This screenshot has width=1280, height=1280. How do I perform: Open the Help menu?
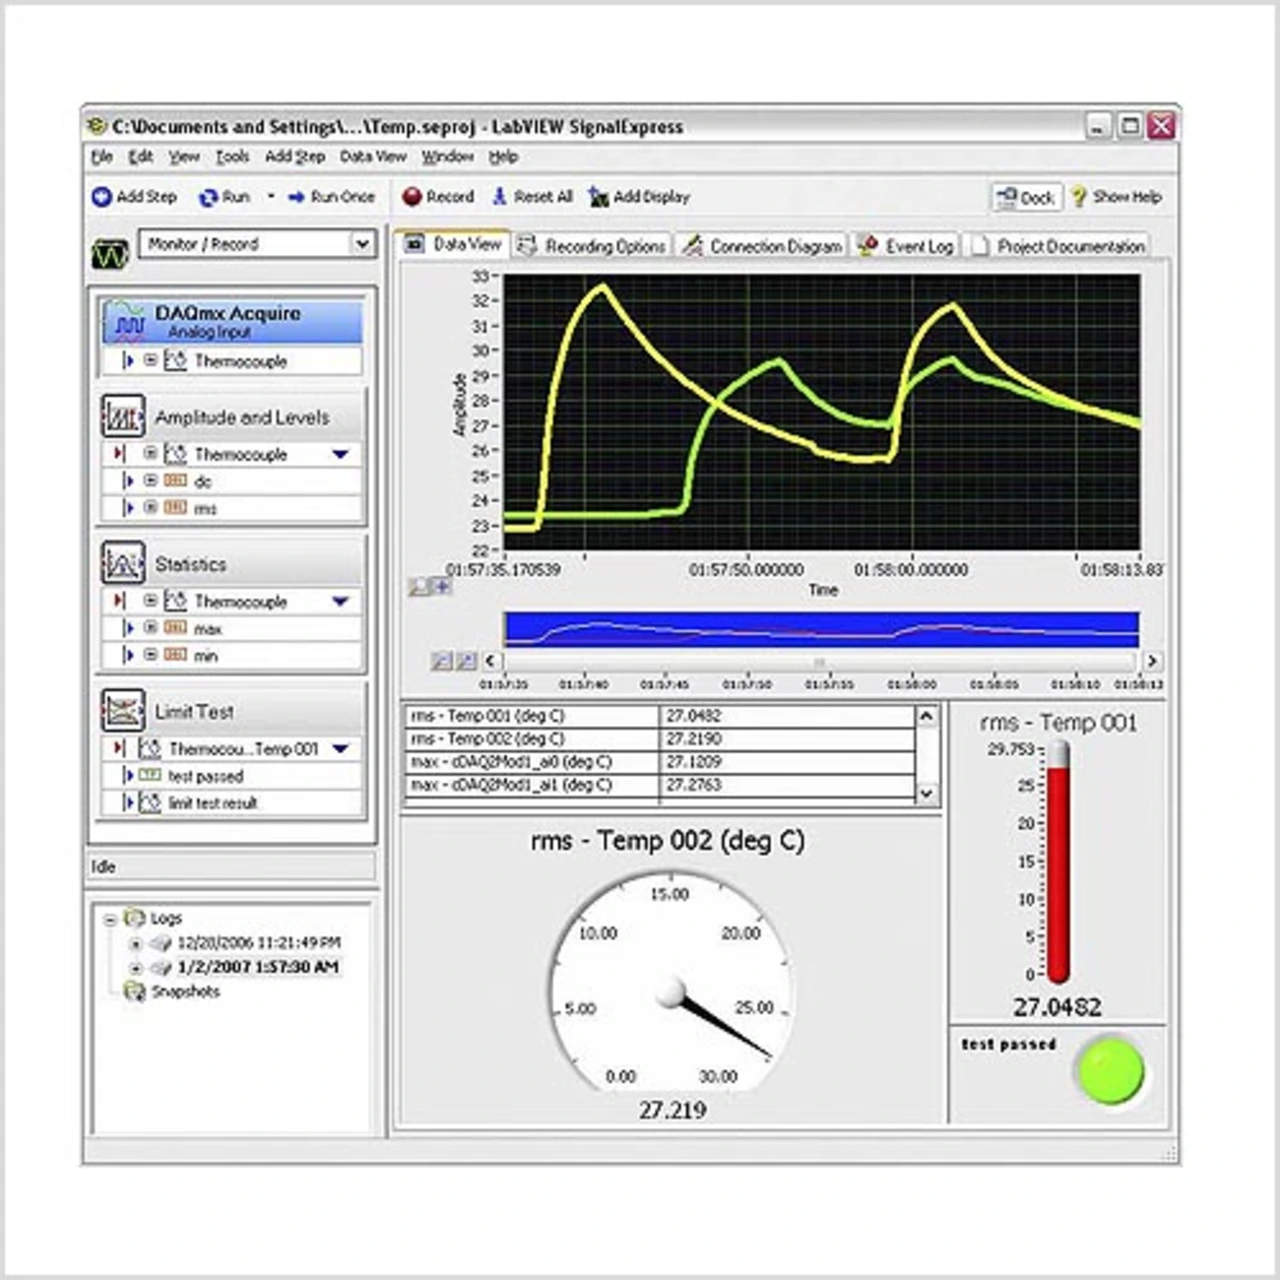(503, 157)
